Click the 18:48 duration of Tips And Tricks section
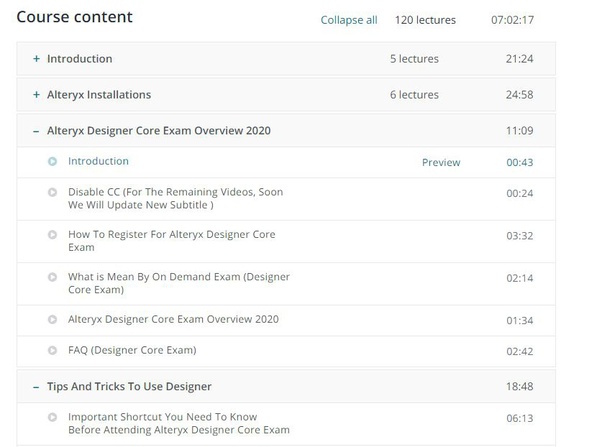Viewport: 602px width, 447px height. [519, 386]
